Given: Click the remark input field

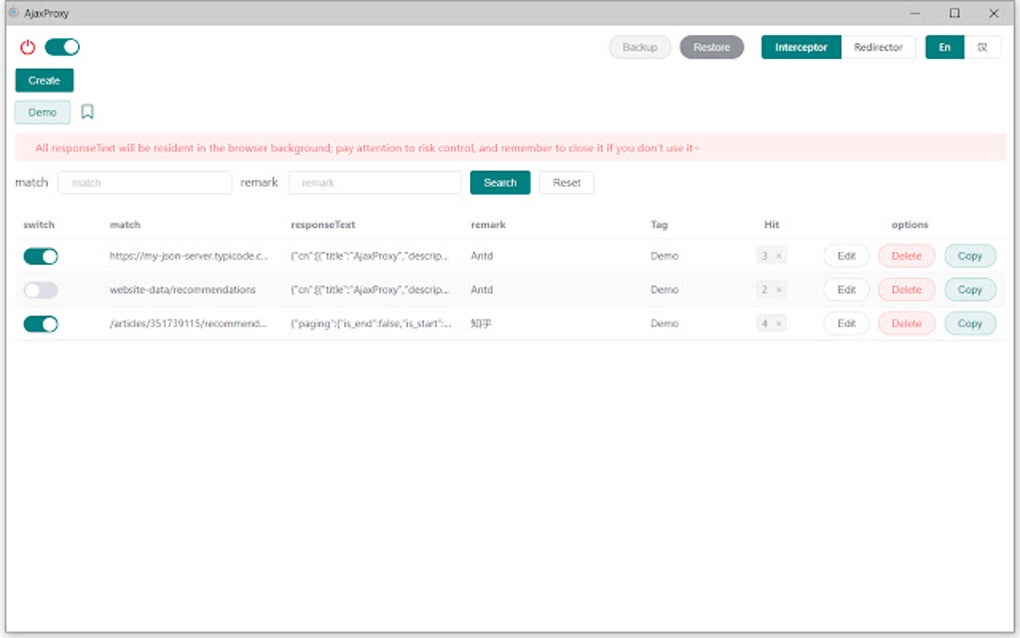Looking at the screenshot, I should point(374,182).
